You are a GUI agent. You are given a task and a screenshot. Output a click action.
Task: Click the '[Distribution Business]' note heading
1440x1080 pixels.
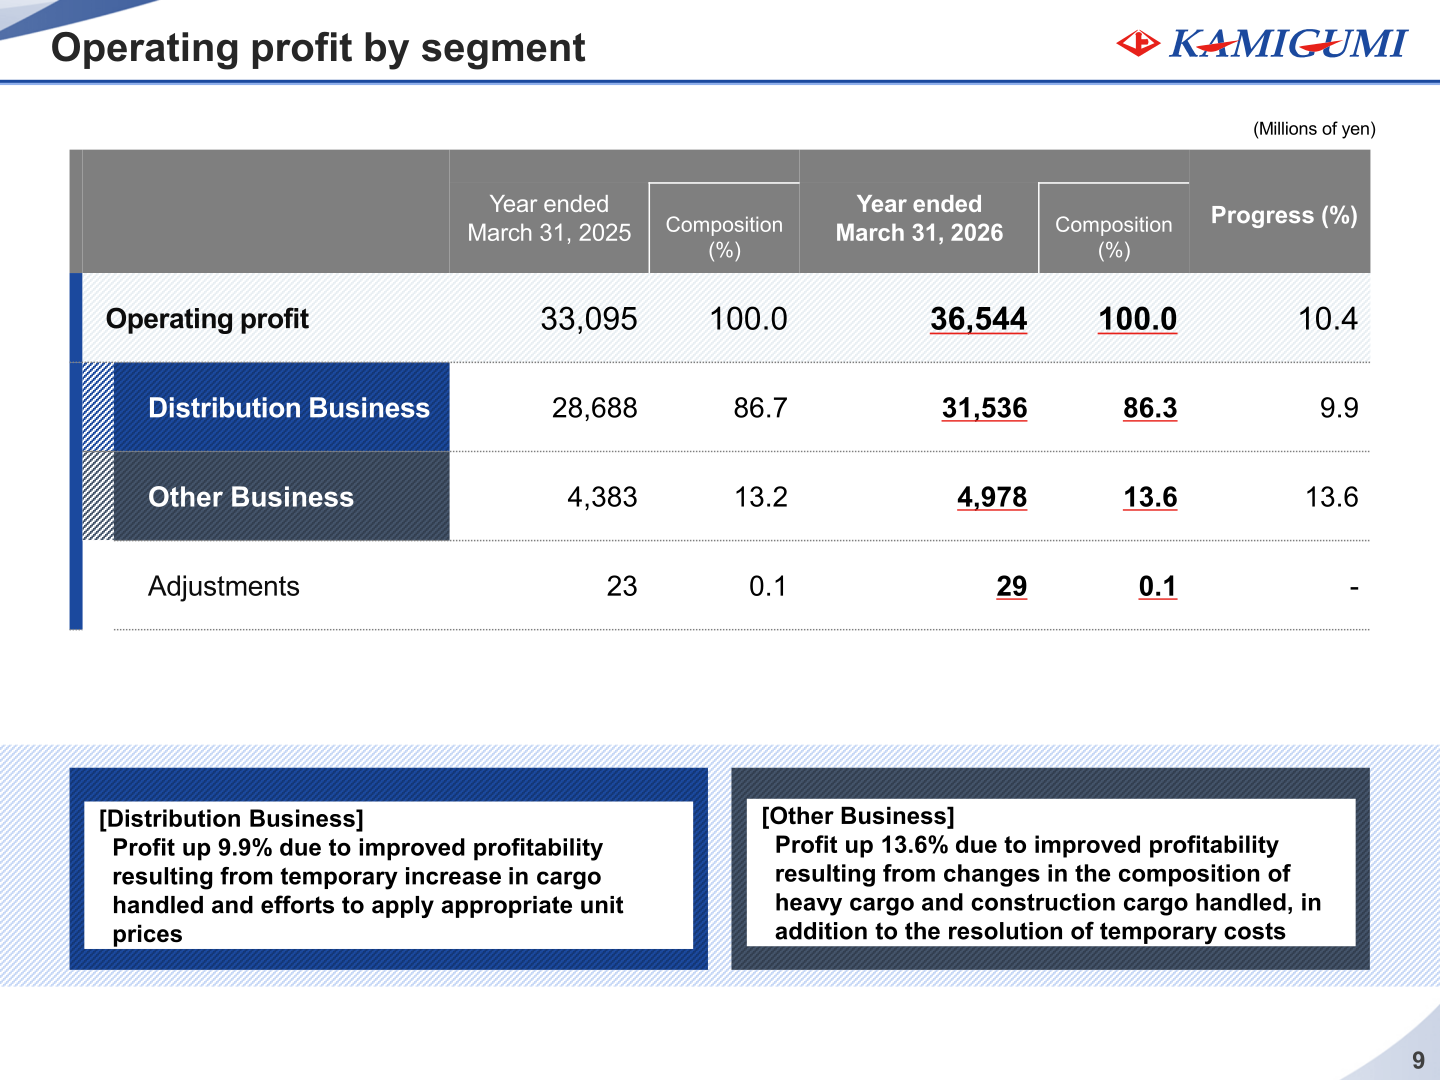coord(231,819)
